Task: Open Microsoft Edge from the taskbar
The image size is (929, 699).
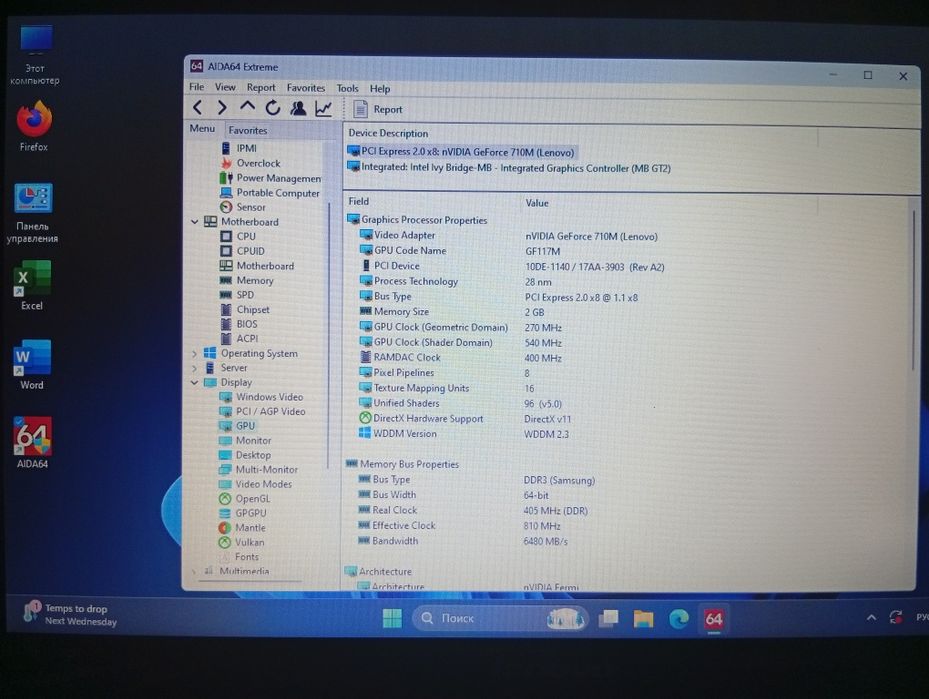Action: (679, 619)
